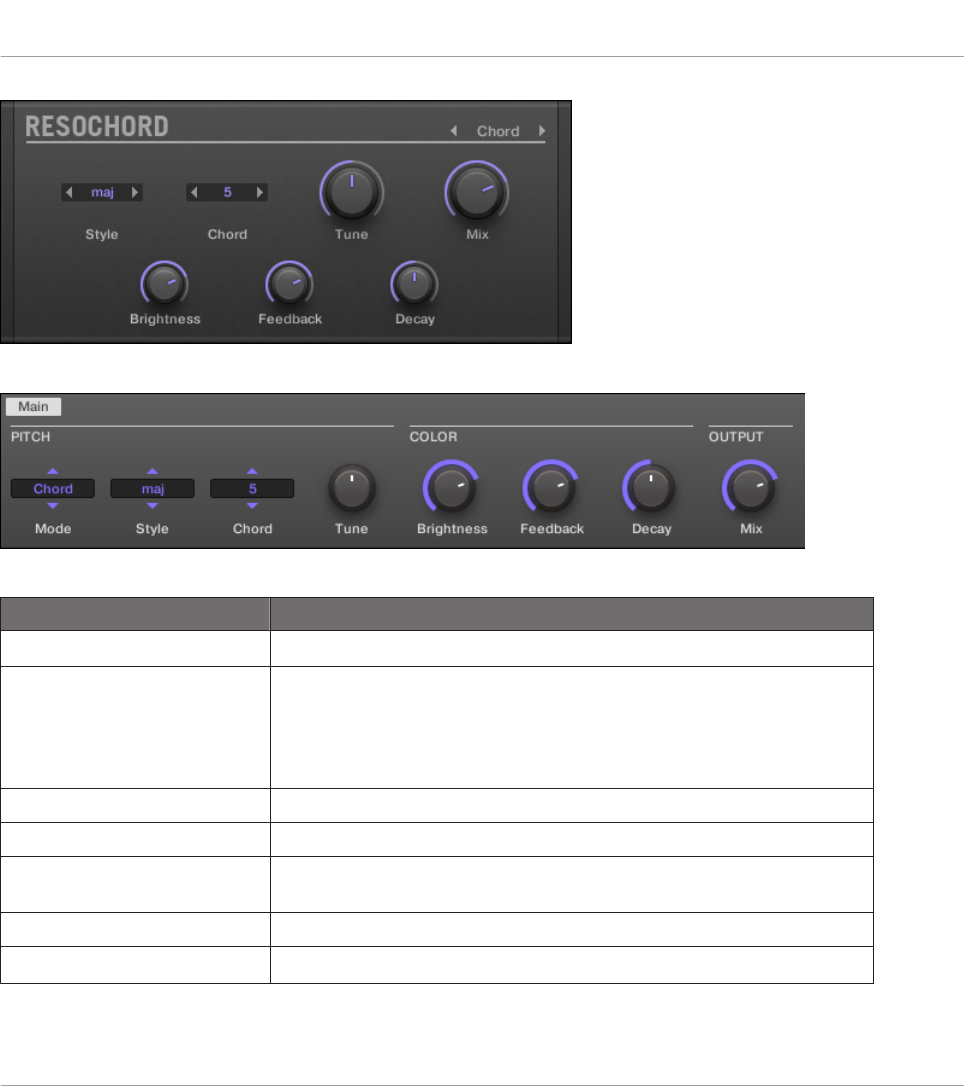Click the Decay knob in the COLOR section
Screen dimensions: 965x1086
[650, 488]
